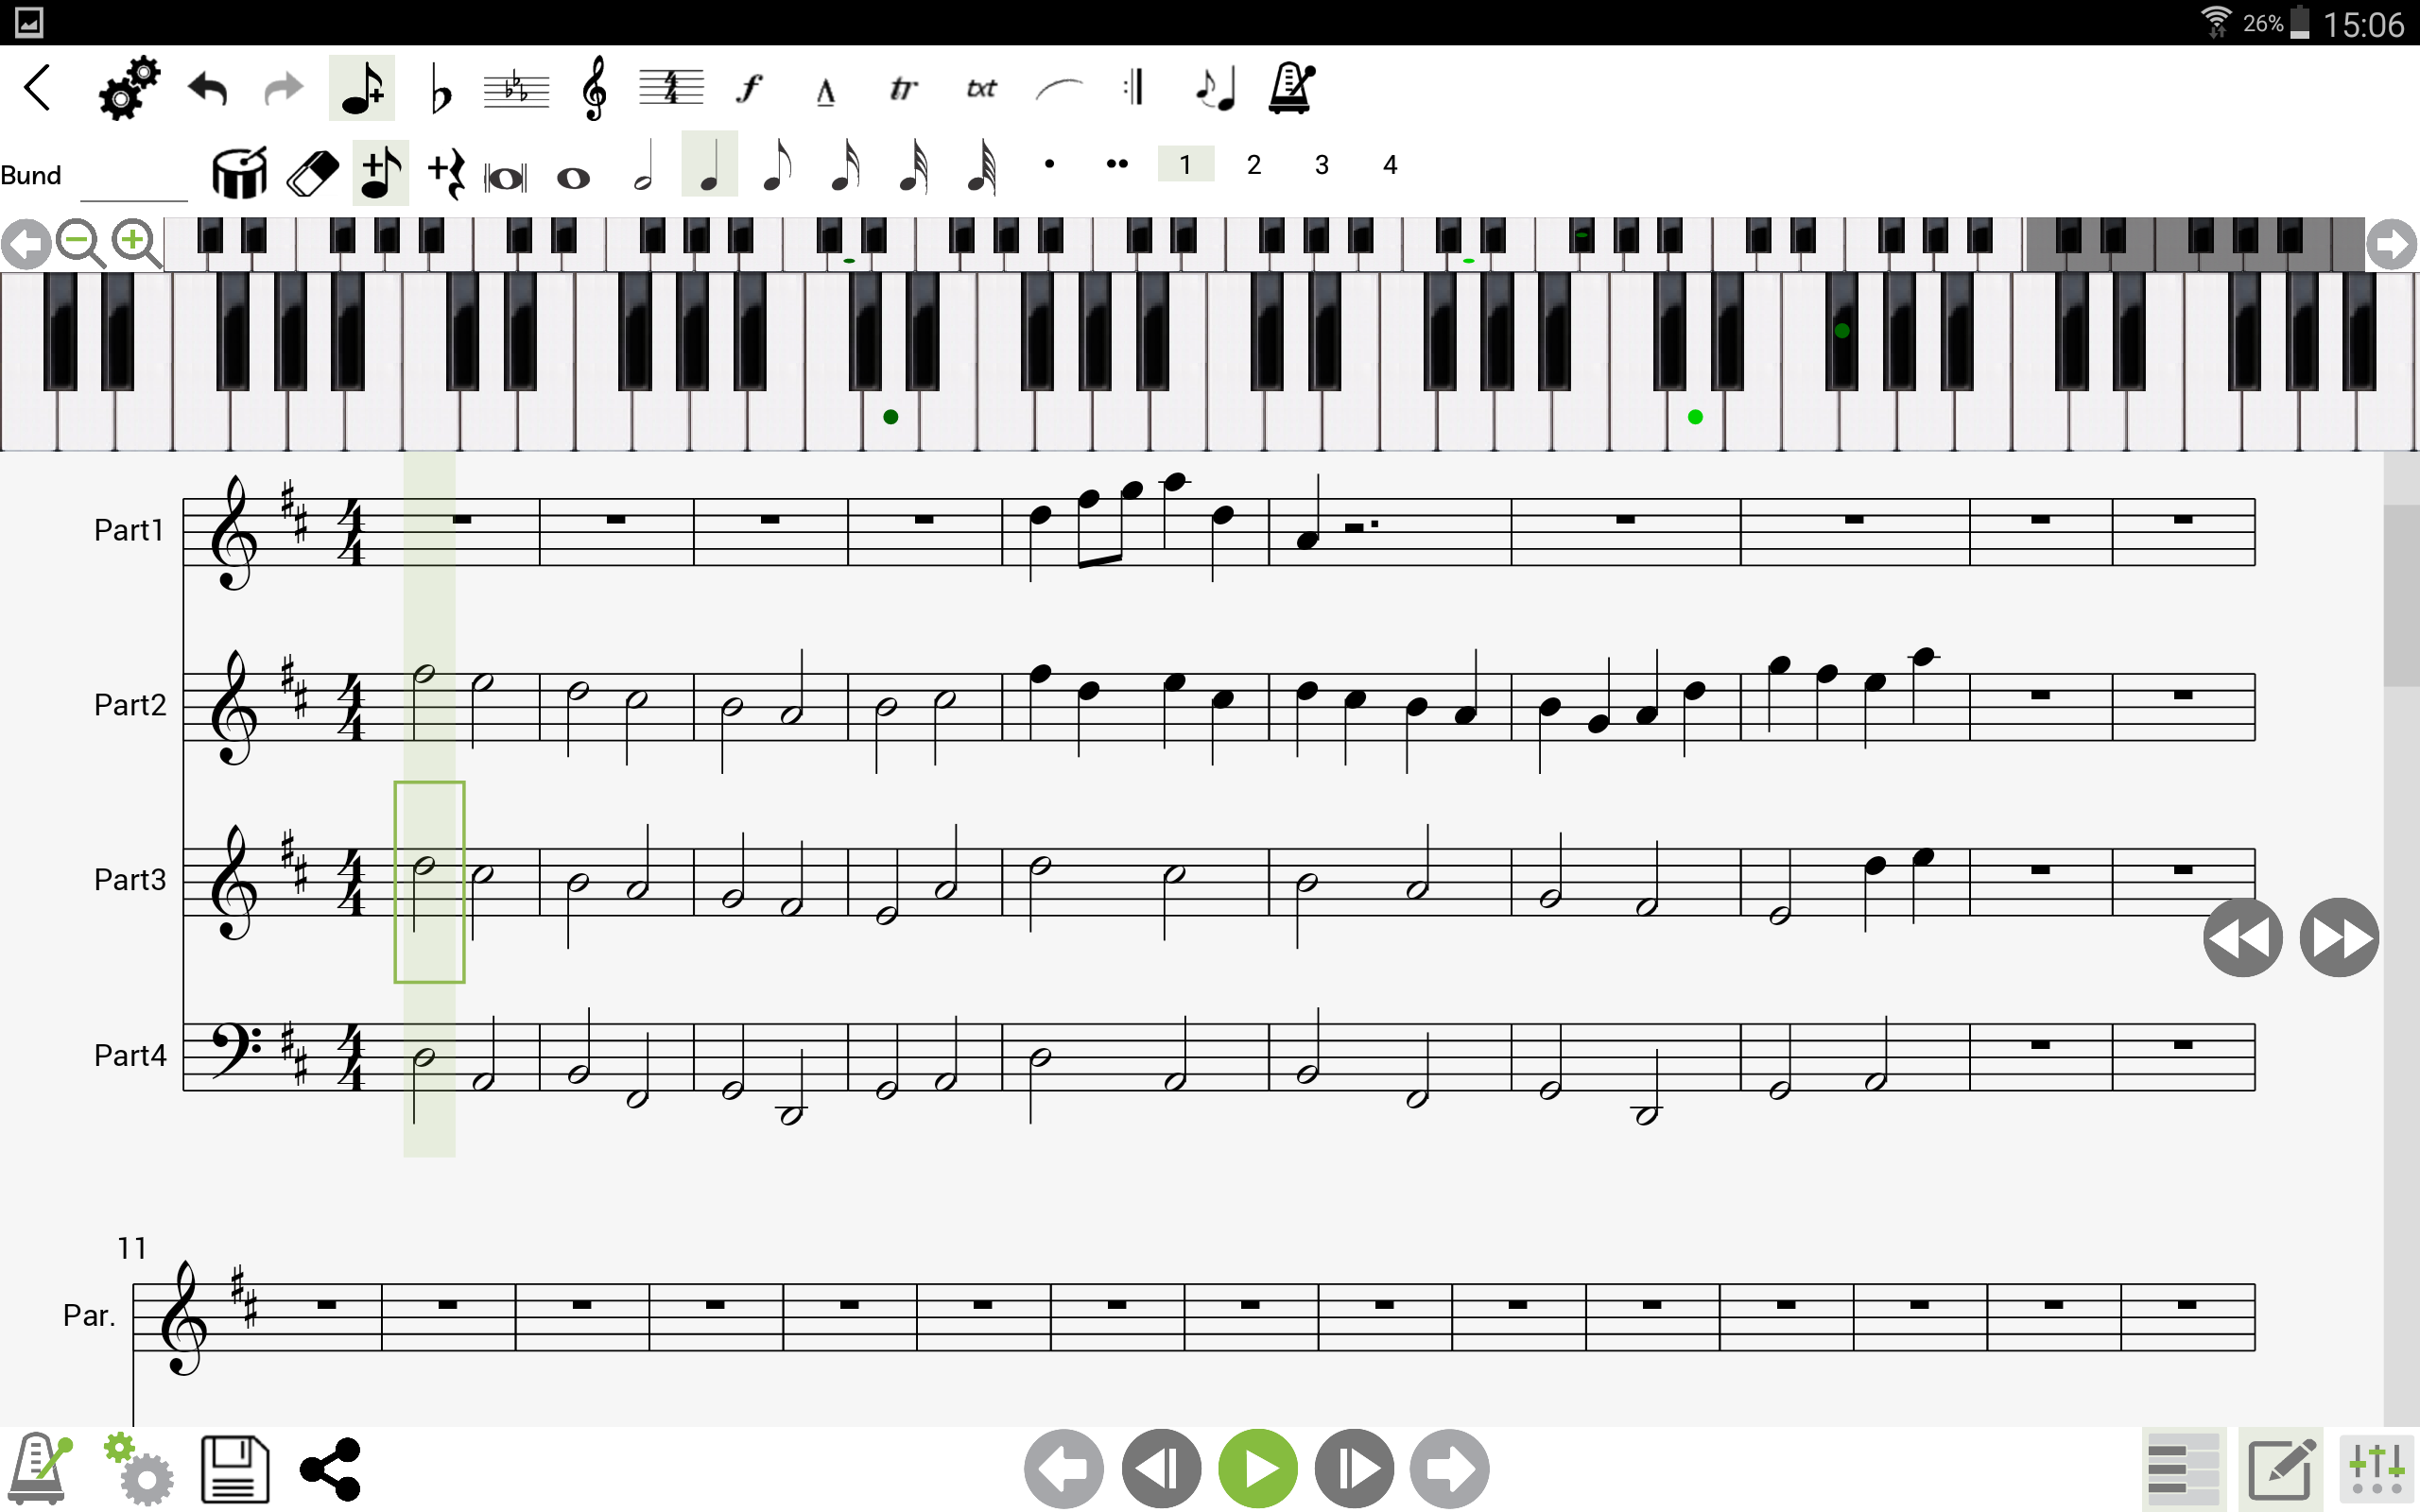Select half note duration
2420x1512 pixels.
(x=643, y=167)
